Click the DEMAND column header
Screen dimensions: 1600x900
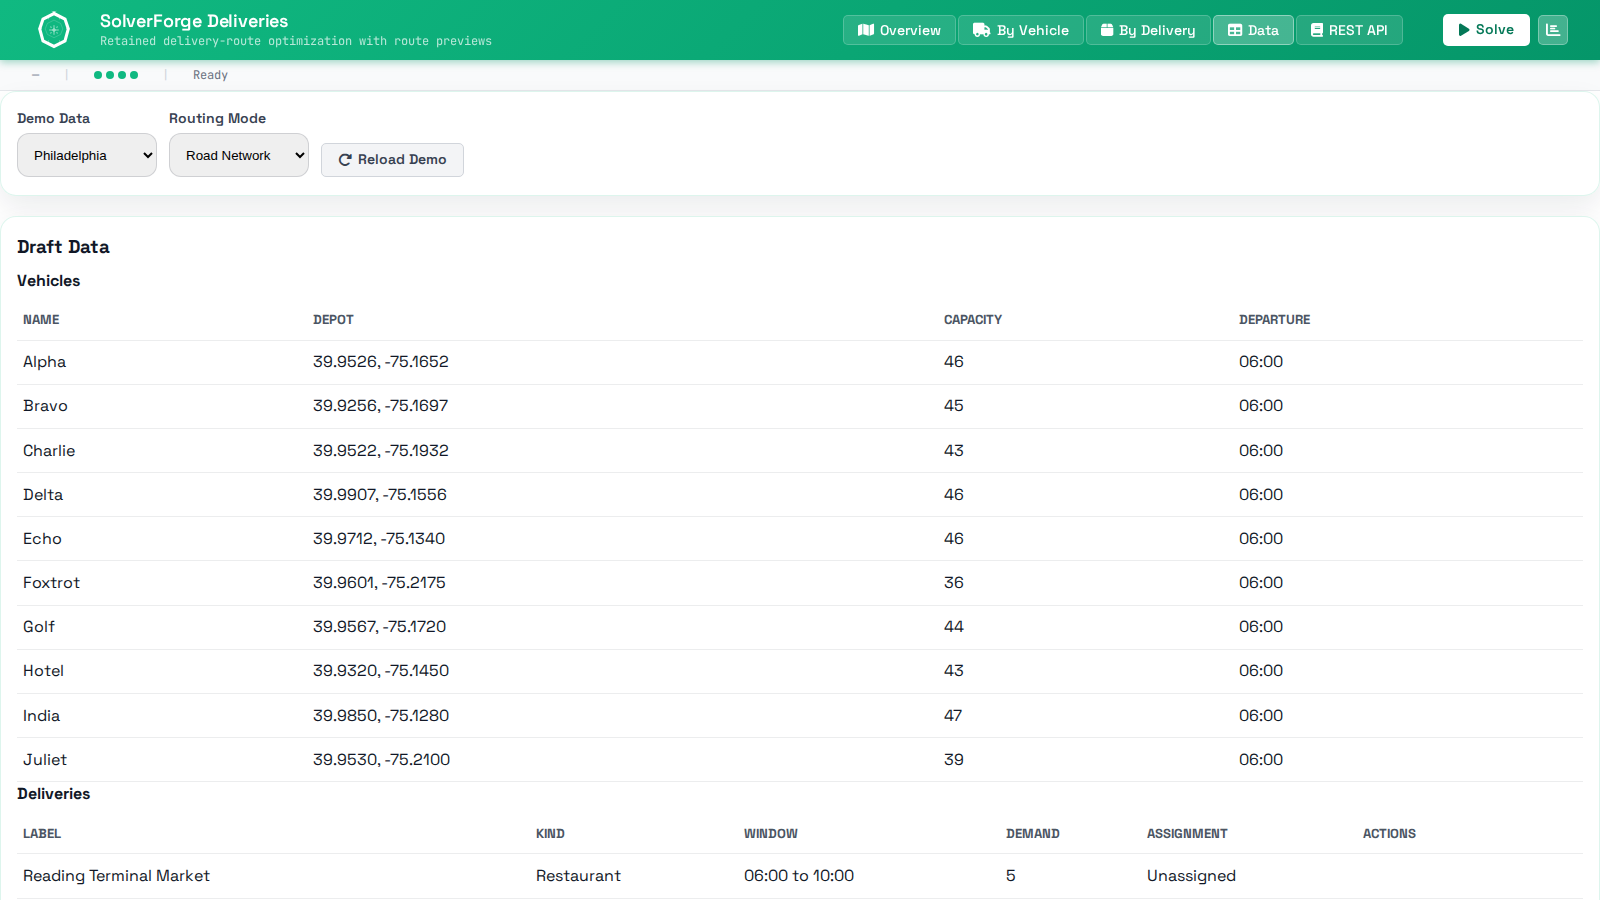[1033, 834]
